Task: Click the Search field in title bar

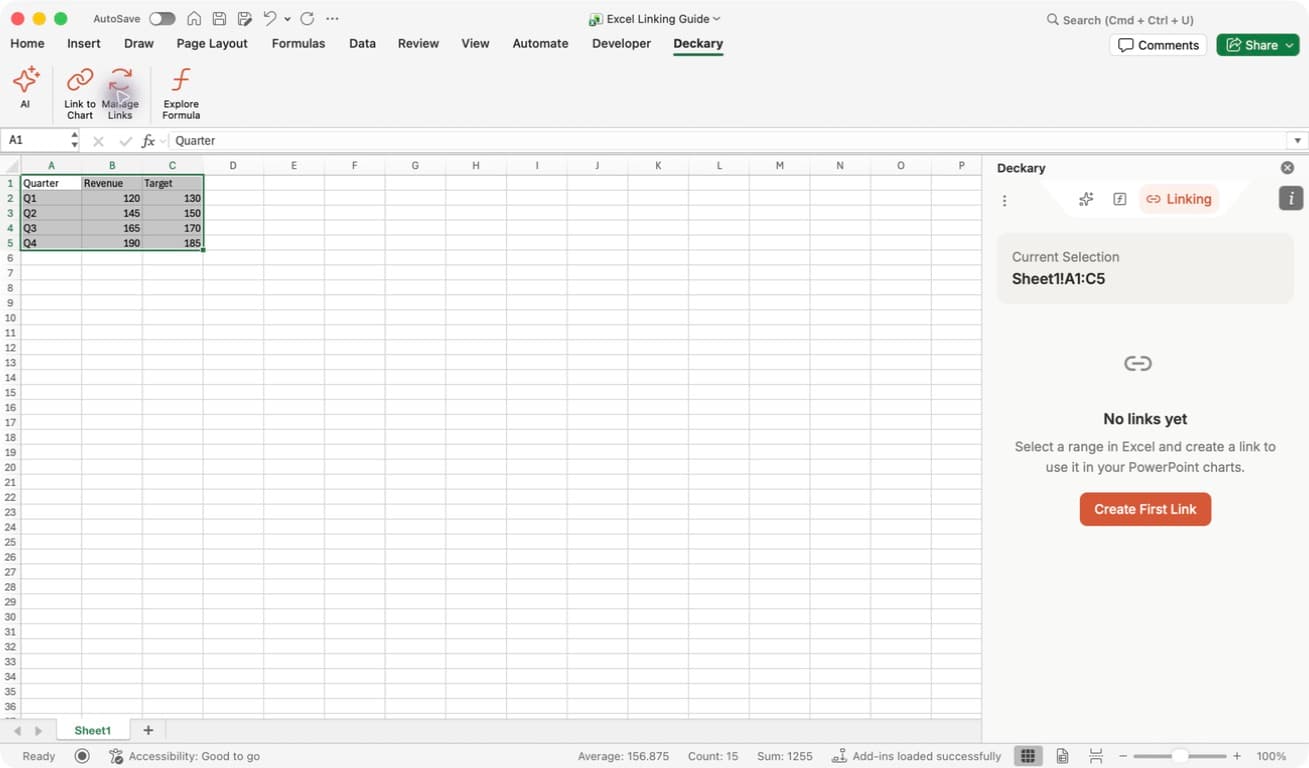Action: pos(1120,19)
